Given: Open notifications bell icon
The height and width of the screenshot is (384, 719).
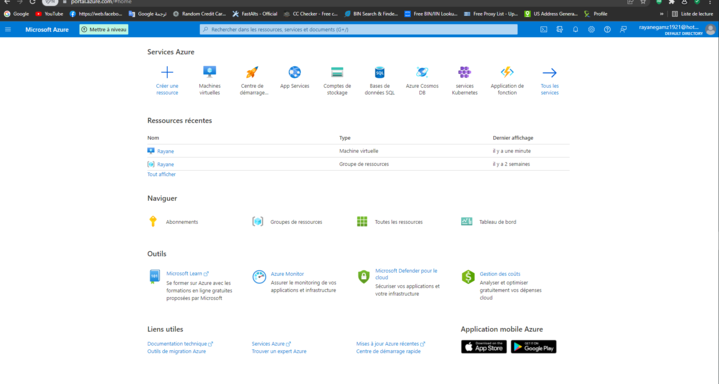Looking at the screenshot, I should tap(575, 29).
